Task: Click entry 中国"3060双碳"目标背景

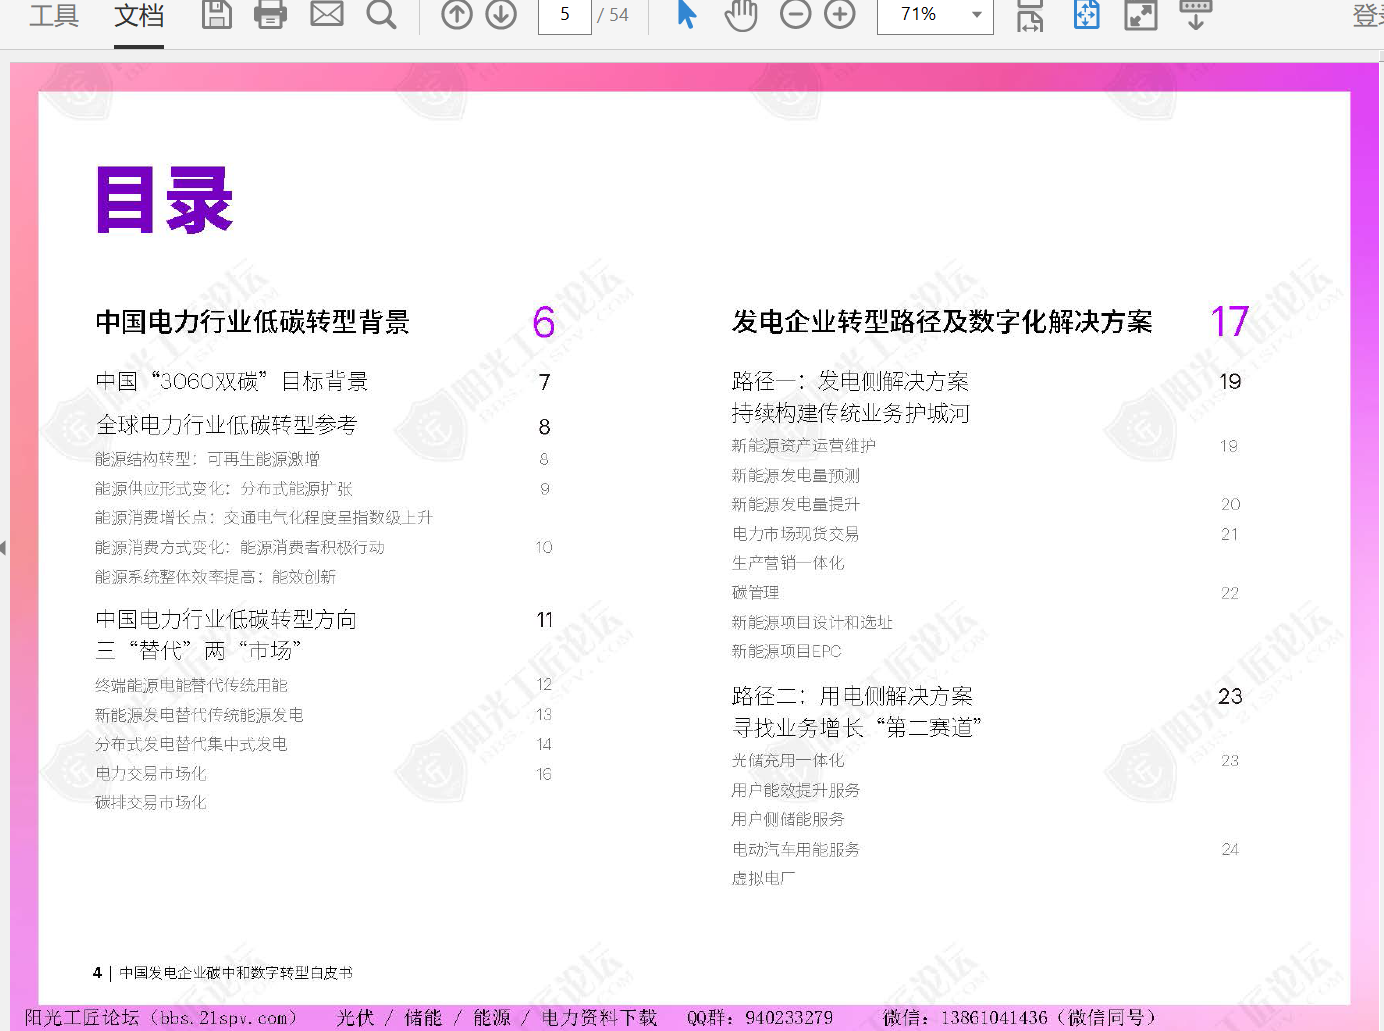Action: click(232, 381)
